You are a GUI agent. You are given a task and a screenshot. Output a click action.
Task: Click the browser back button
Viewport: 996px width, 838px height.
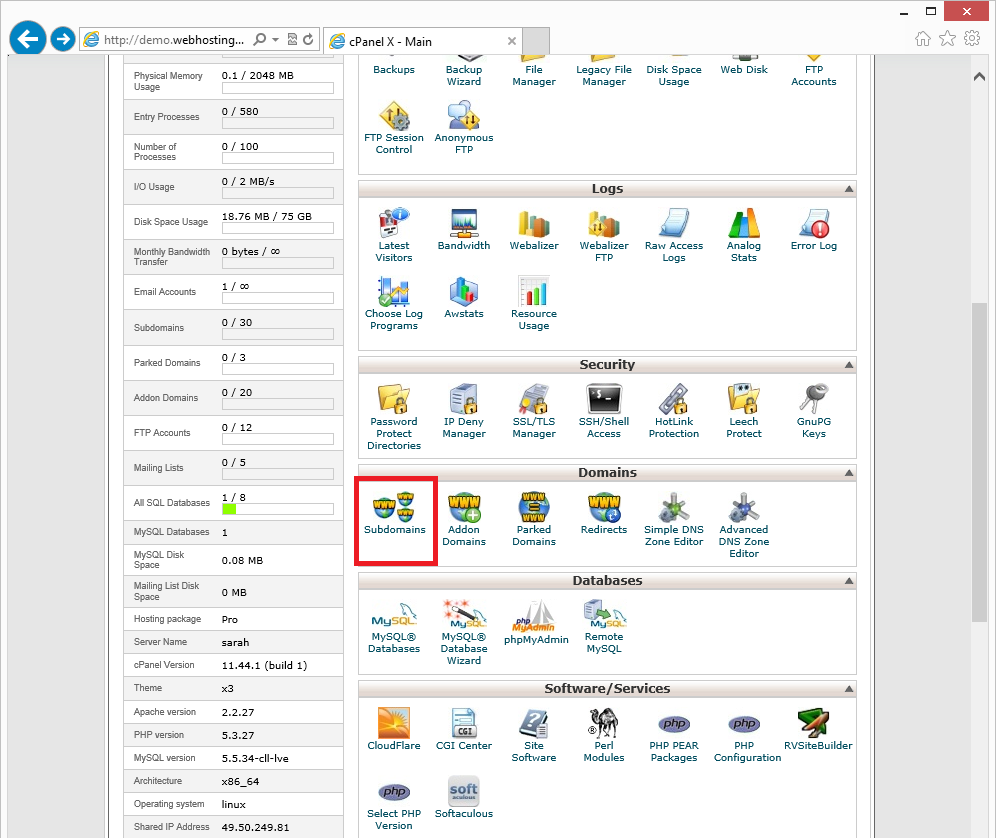coord(28,39)
